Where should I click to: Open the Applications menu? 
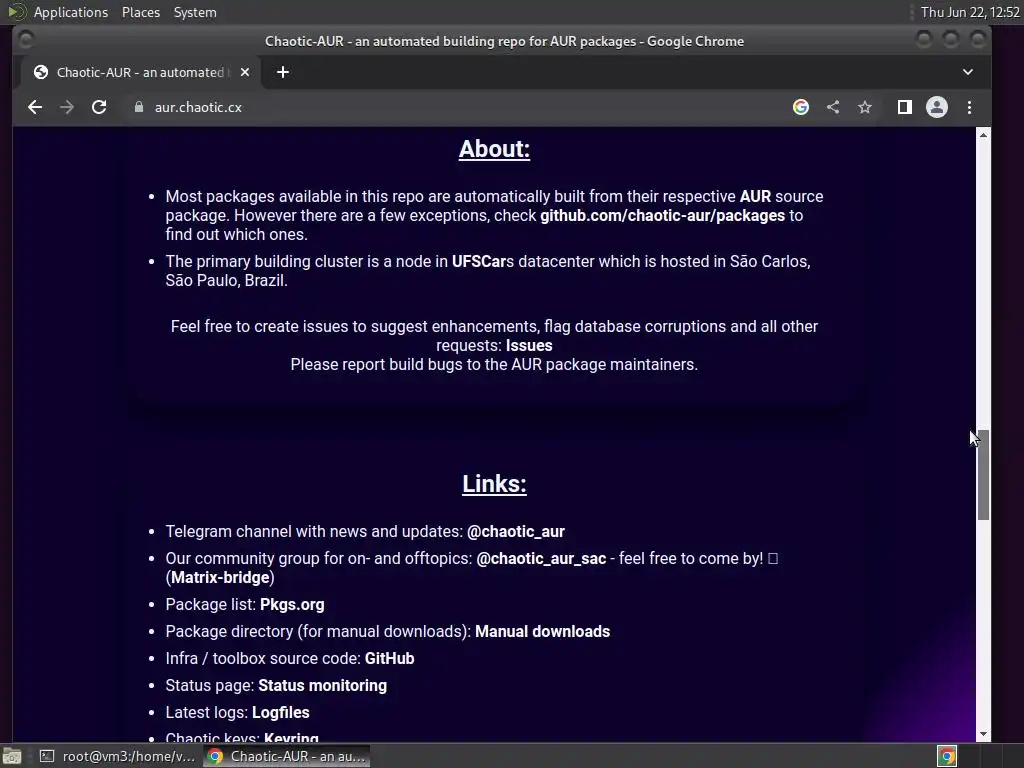[x=71, y=12]
